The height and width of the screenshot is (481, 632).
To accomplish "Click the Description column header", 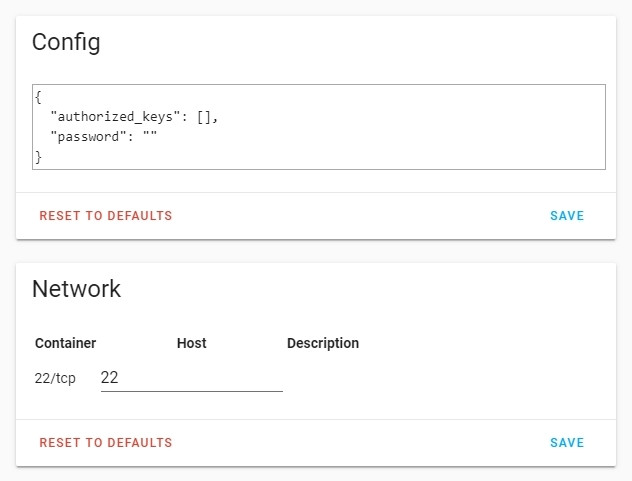I will (x=322, y=343).
